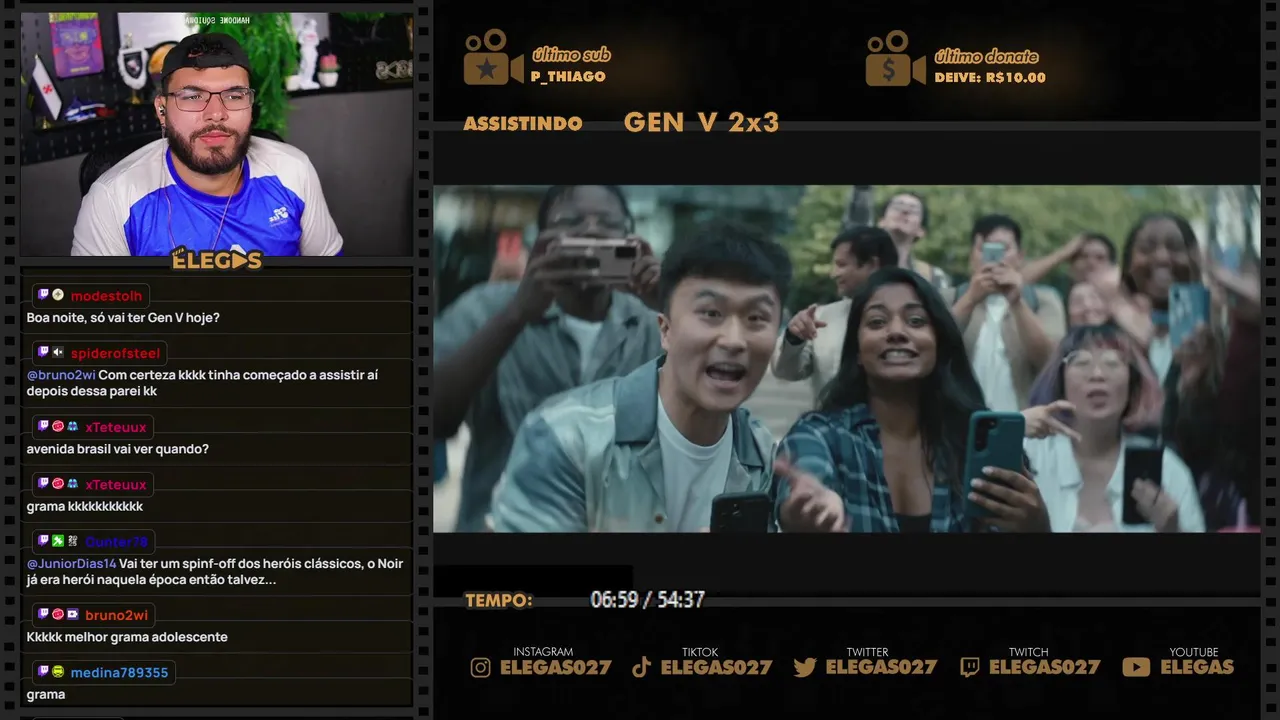
Task: Click the dollar camera icon beside Último donate
Action: (895, 57)
